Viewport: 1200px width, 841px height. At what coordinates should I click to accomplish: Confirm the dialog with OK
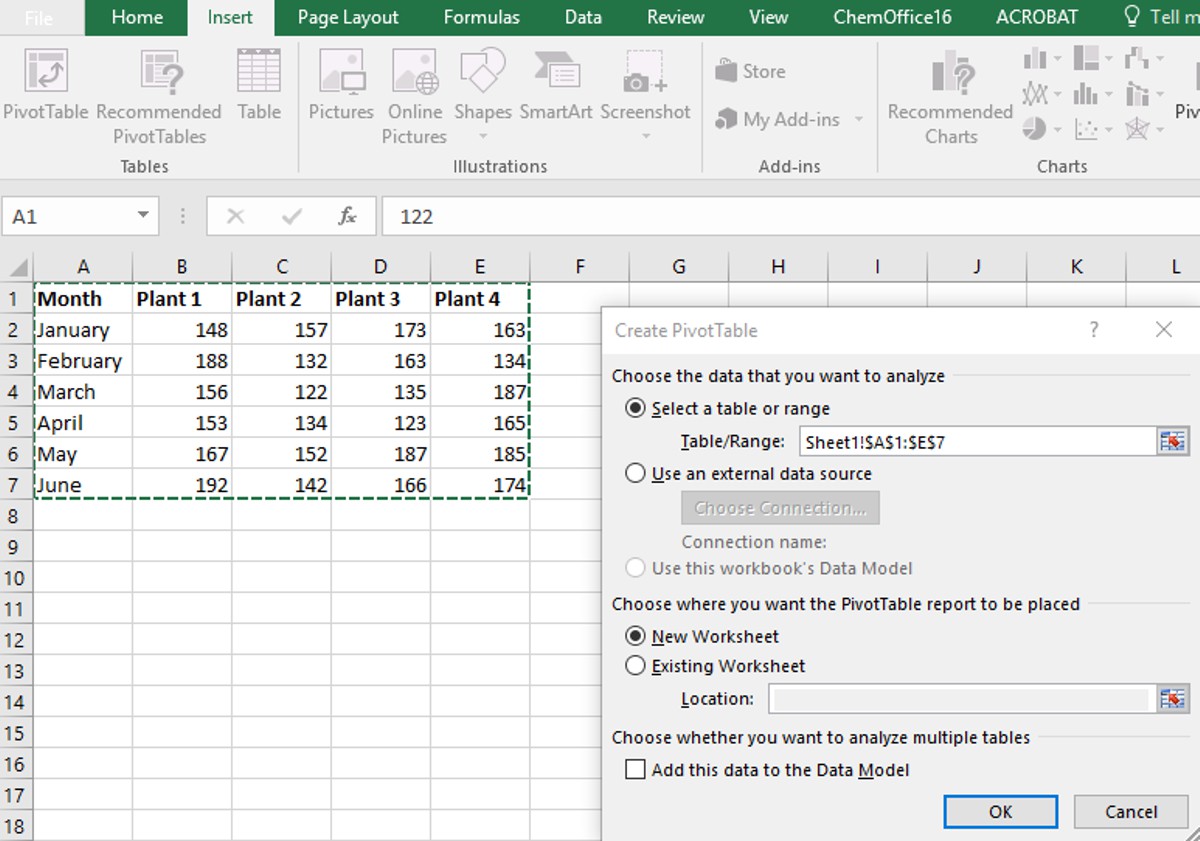pos(1000,812)
